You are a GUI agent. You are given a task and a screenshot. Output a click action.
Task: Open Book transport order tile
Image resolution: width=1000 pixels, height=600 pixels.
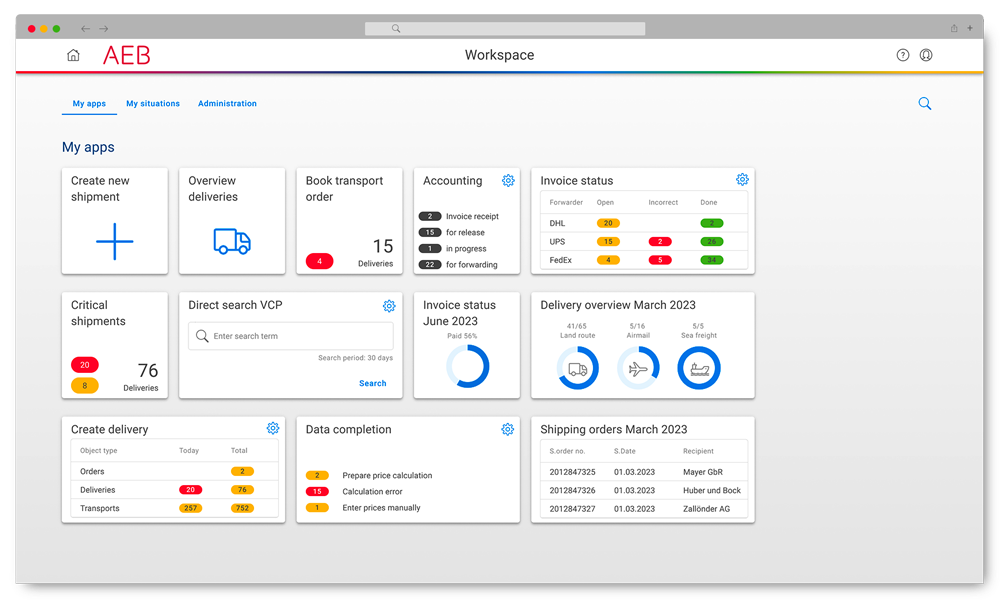click(x=349, y=221)
